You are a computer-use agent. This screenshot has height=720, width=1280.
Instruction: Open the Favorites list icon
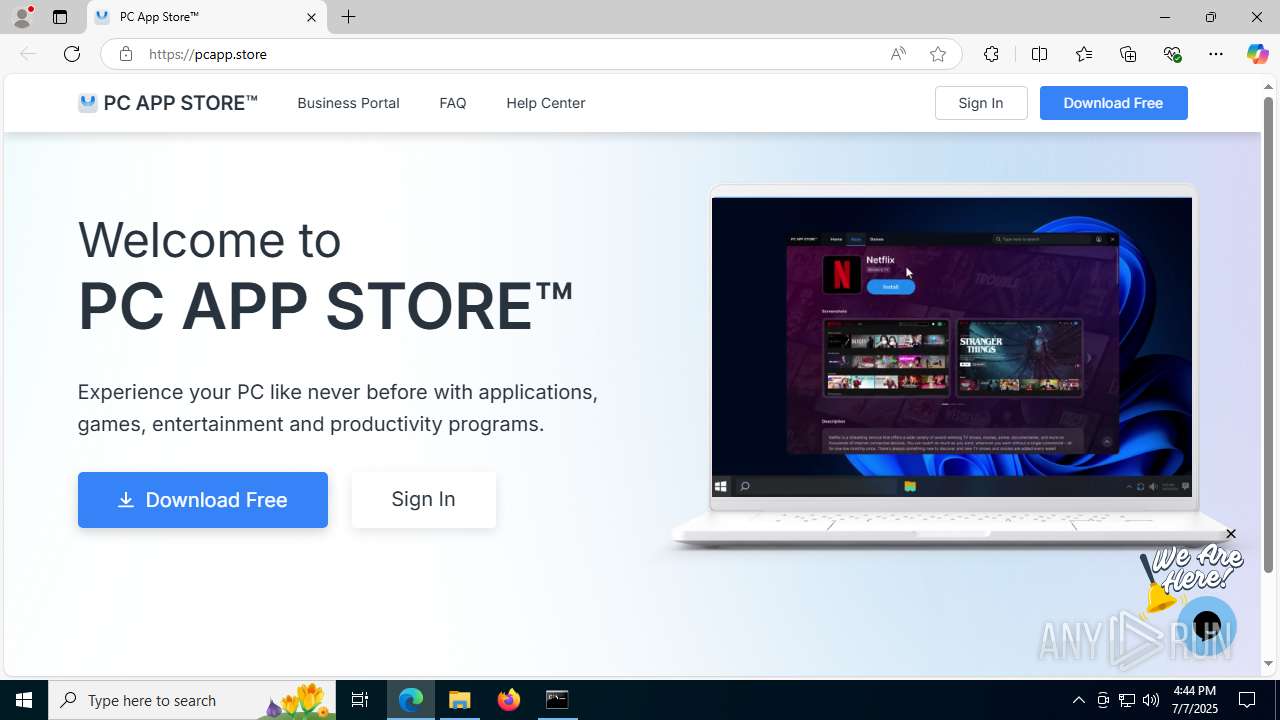1084,54
